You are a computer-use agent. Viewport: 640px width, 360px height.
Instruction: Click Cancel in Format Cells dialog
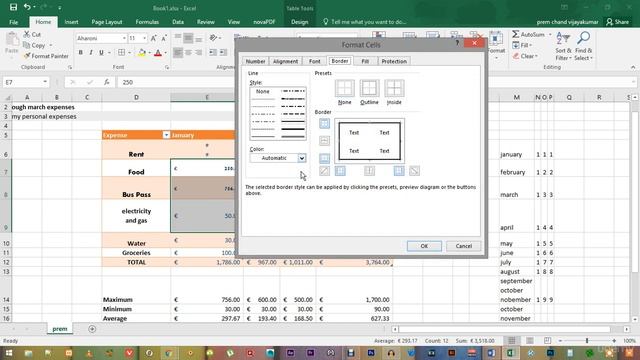[x=463, y=246]
